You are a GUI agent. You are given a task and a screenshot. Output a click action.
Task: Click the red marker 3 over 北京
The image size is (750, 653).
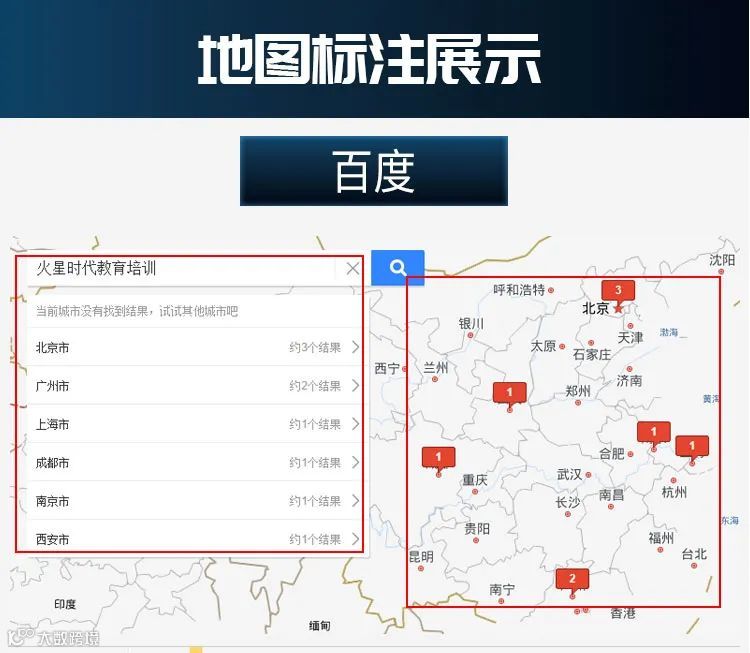click(x=618, y=290)
